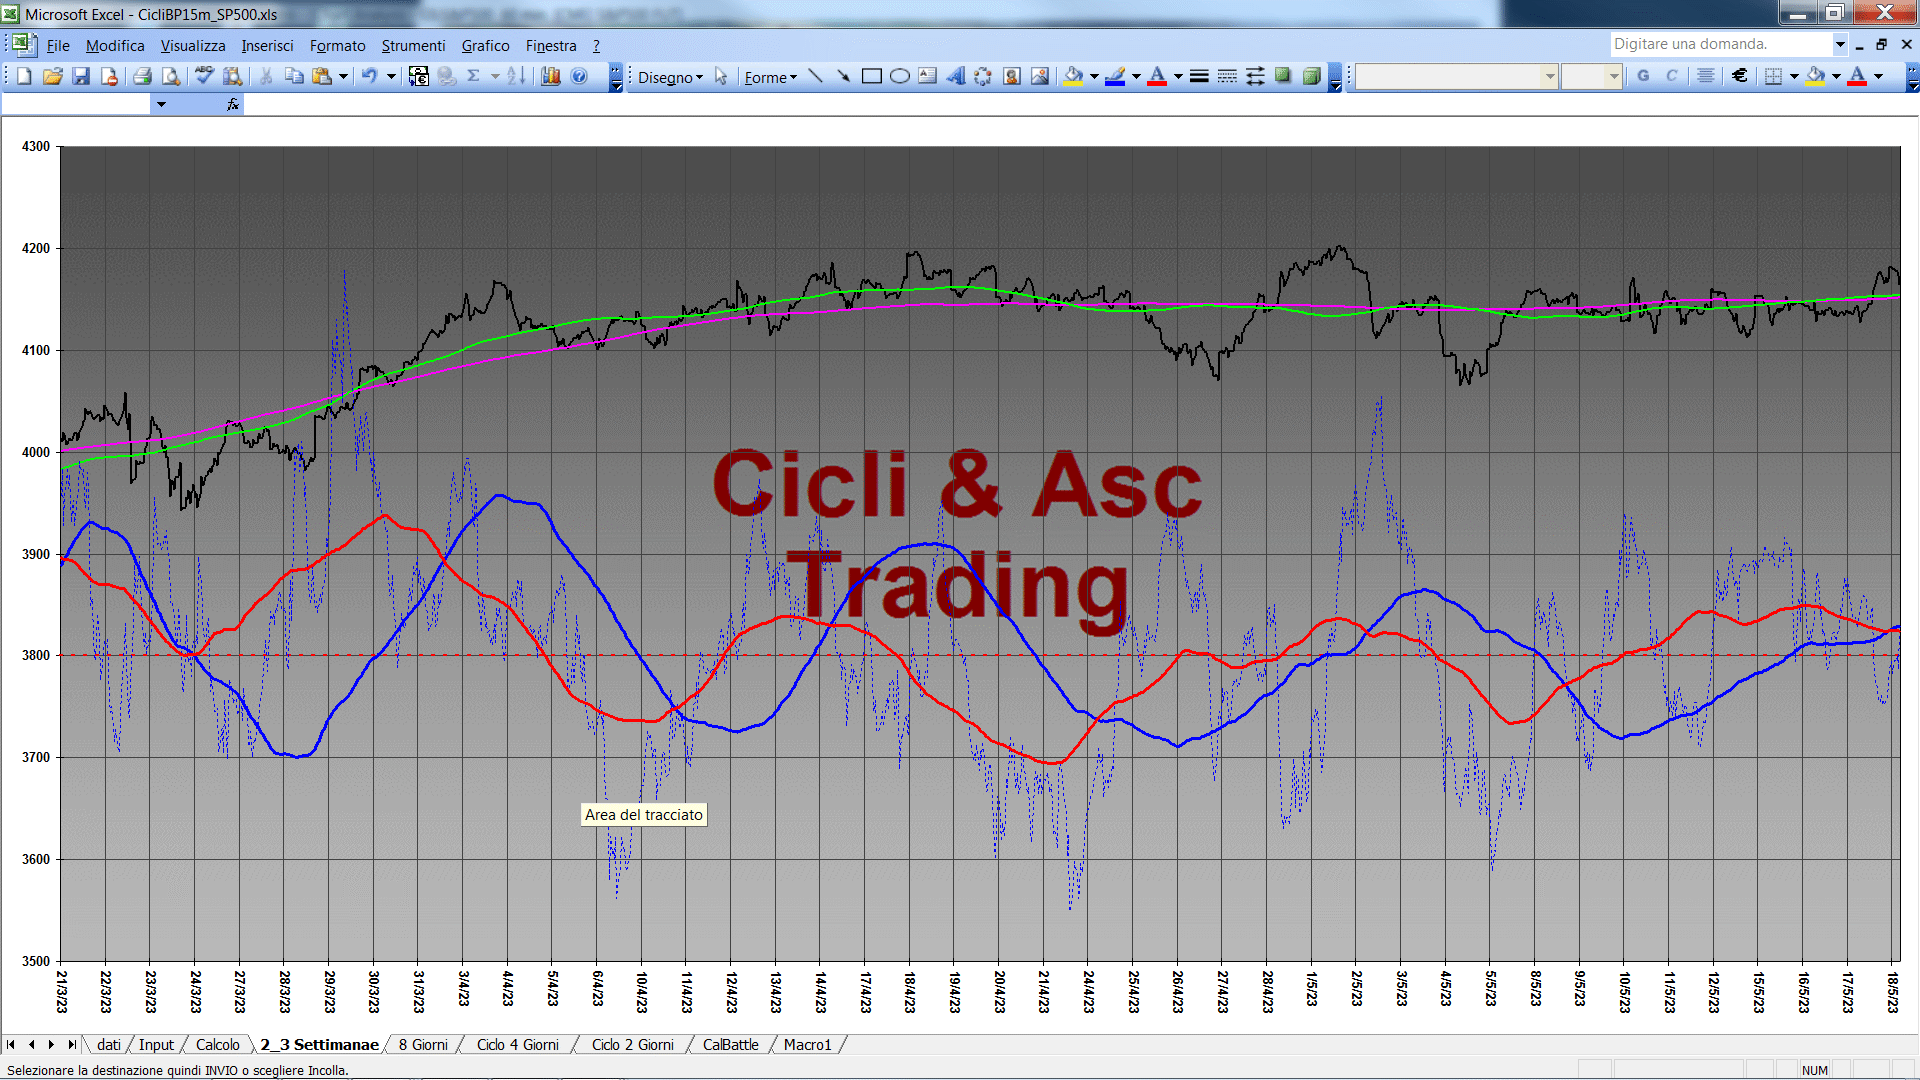Open the Strumenti menu
This screenshot has height=1080, width=1920.
[x=413, y=46]
